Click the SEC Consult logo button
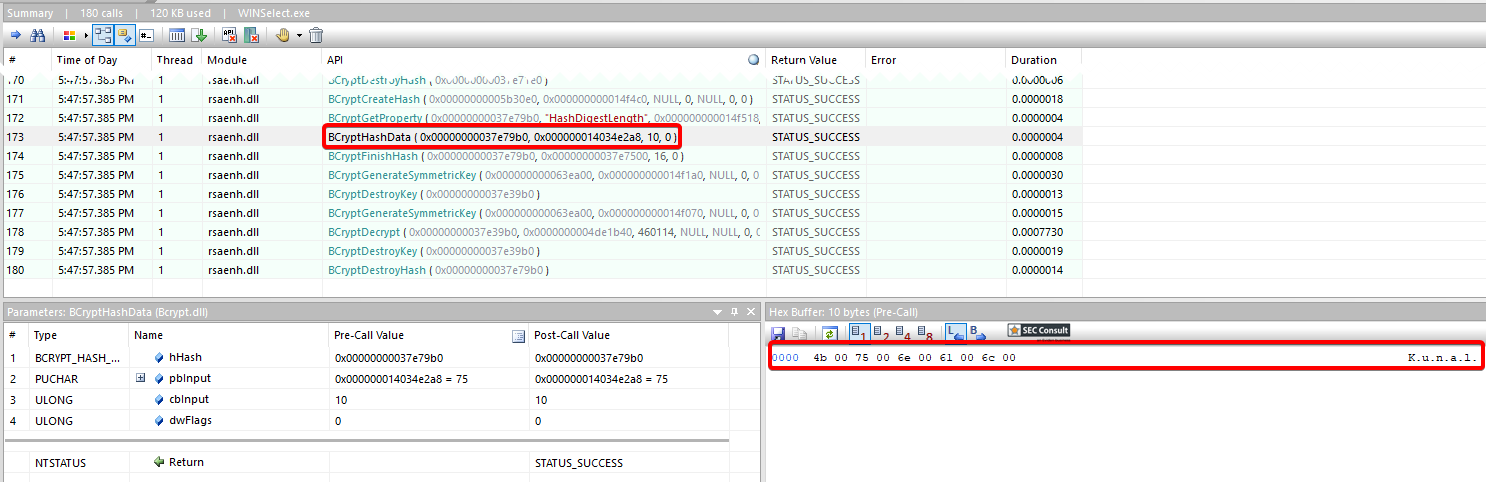Screen dimensions: 1486x482 [x=1038, y=332]
